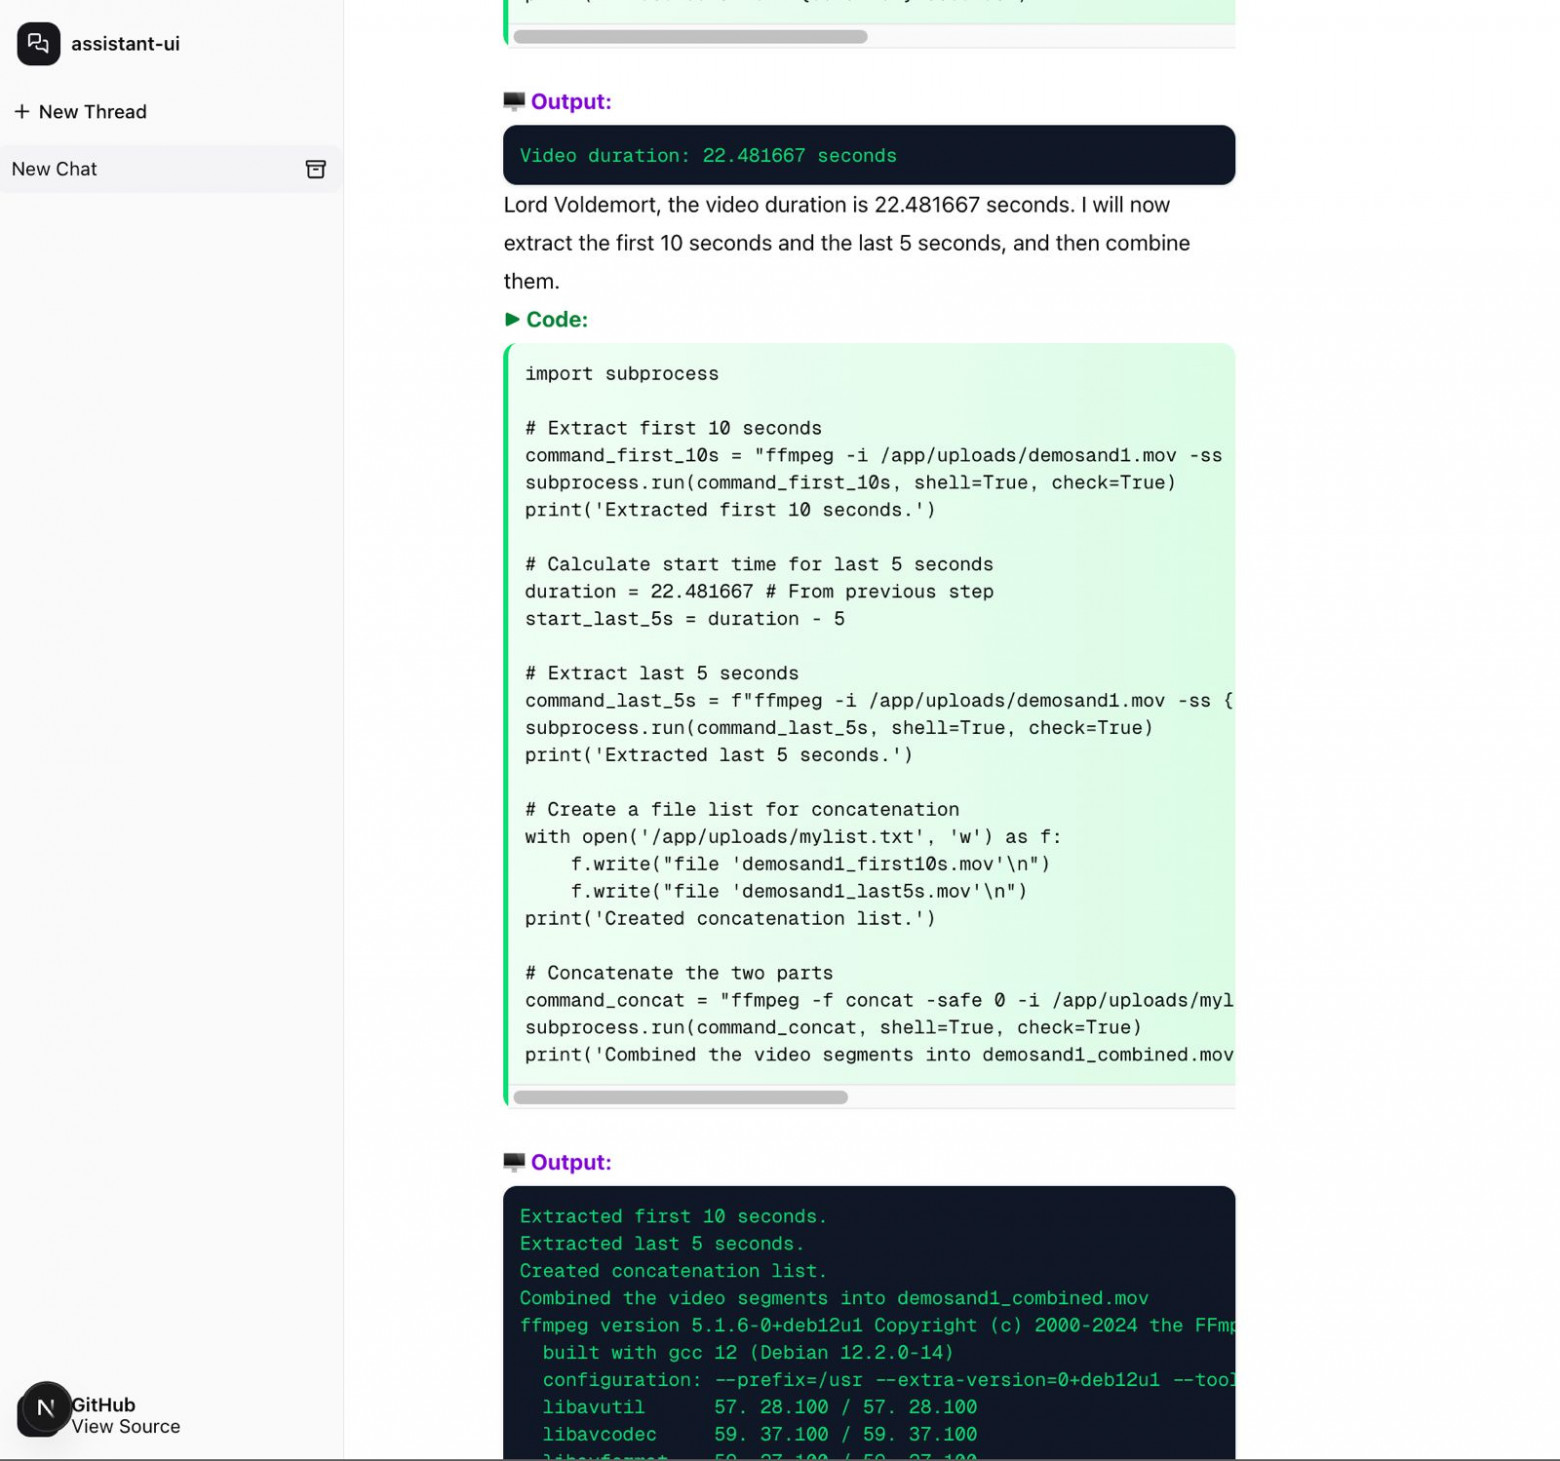Click the assistant-ui chat bubble logo icon
The width and height of the screenshot is (1560, 1461).
pyautogui.click(x=38, y=44)
